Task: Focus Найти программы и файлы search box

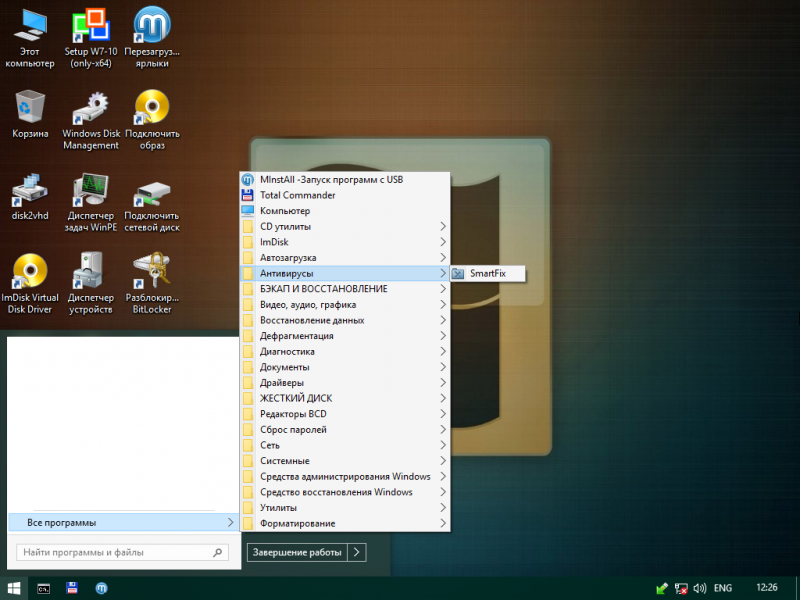Action: point(122,552)
